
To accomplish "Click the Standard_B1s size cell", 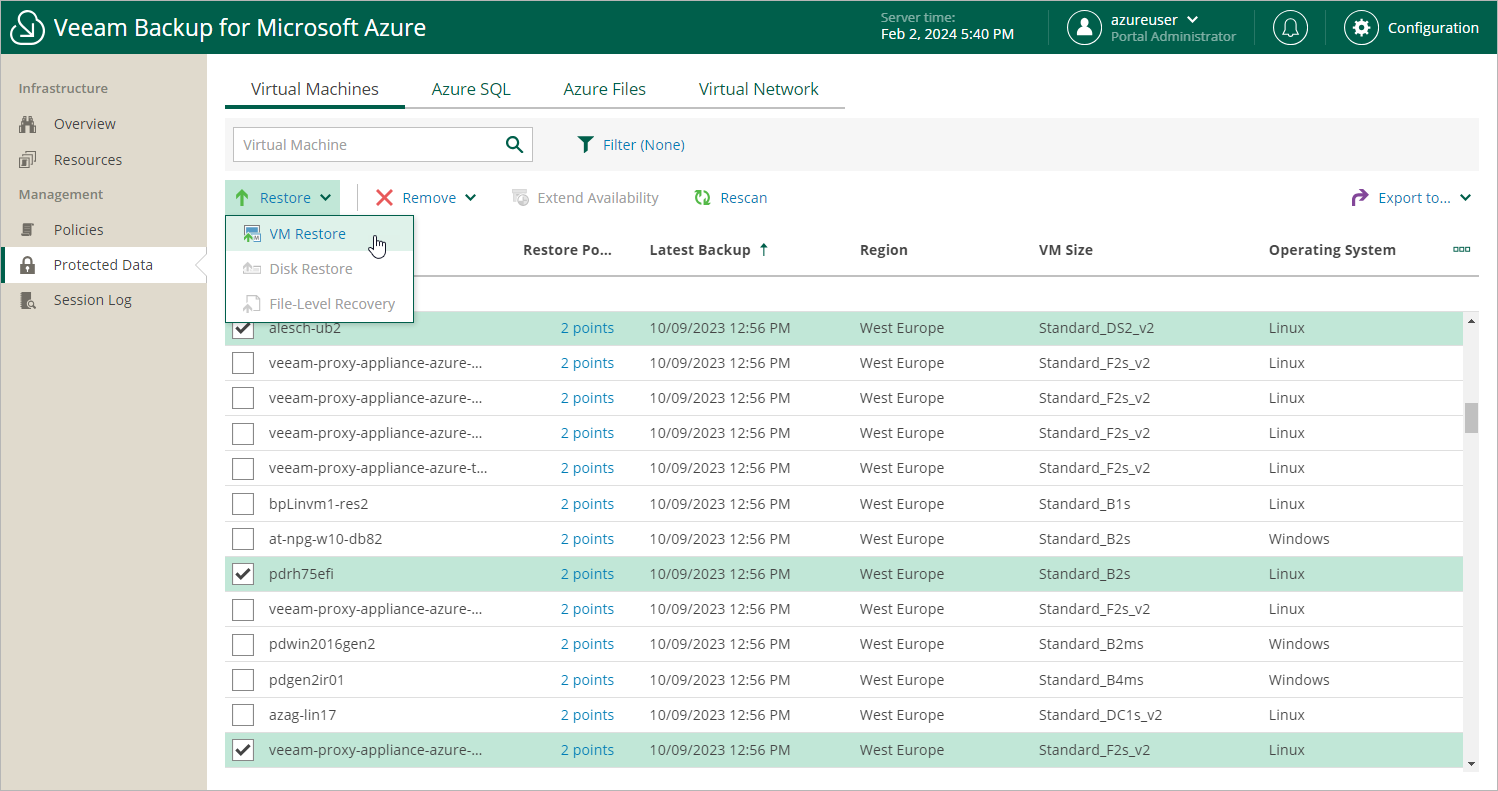I will [x=1084, y=504].
